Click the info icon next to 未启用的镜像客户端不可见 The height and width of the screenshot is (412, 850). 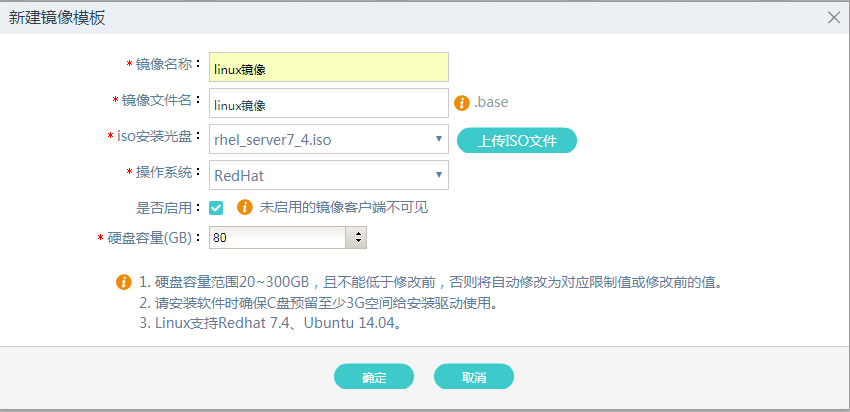pyautogui.click(x=244, y=208)
